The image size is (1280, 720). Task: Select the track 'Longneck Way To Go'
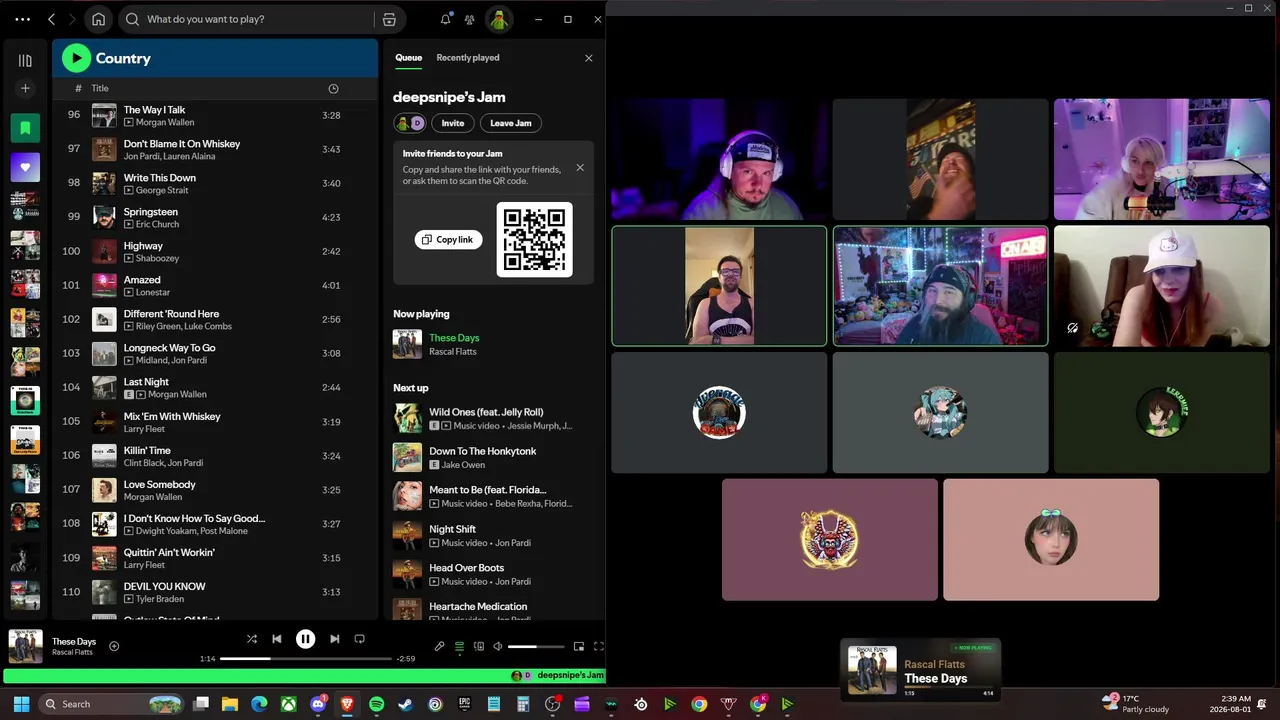(169, 348)
